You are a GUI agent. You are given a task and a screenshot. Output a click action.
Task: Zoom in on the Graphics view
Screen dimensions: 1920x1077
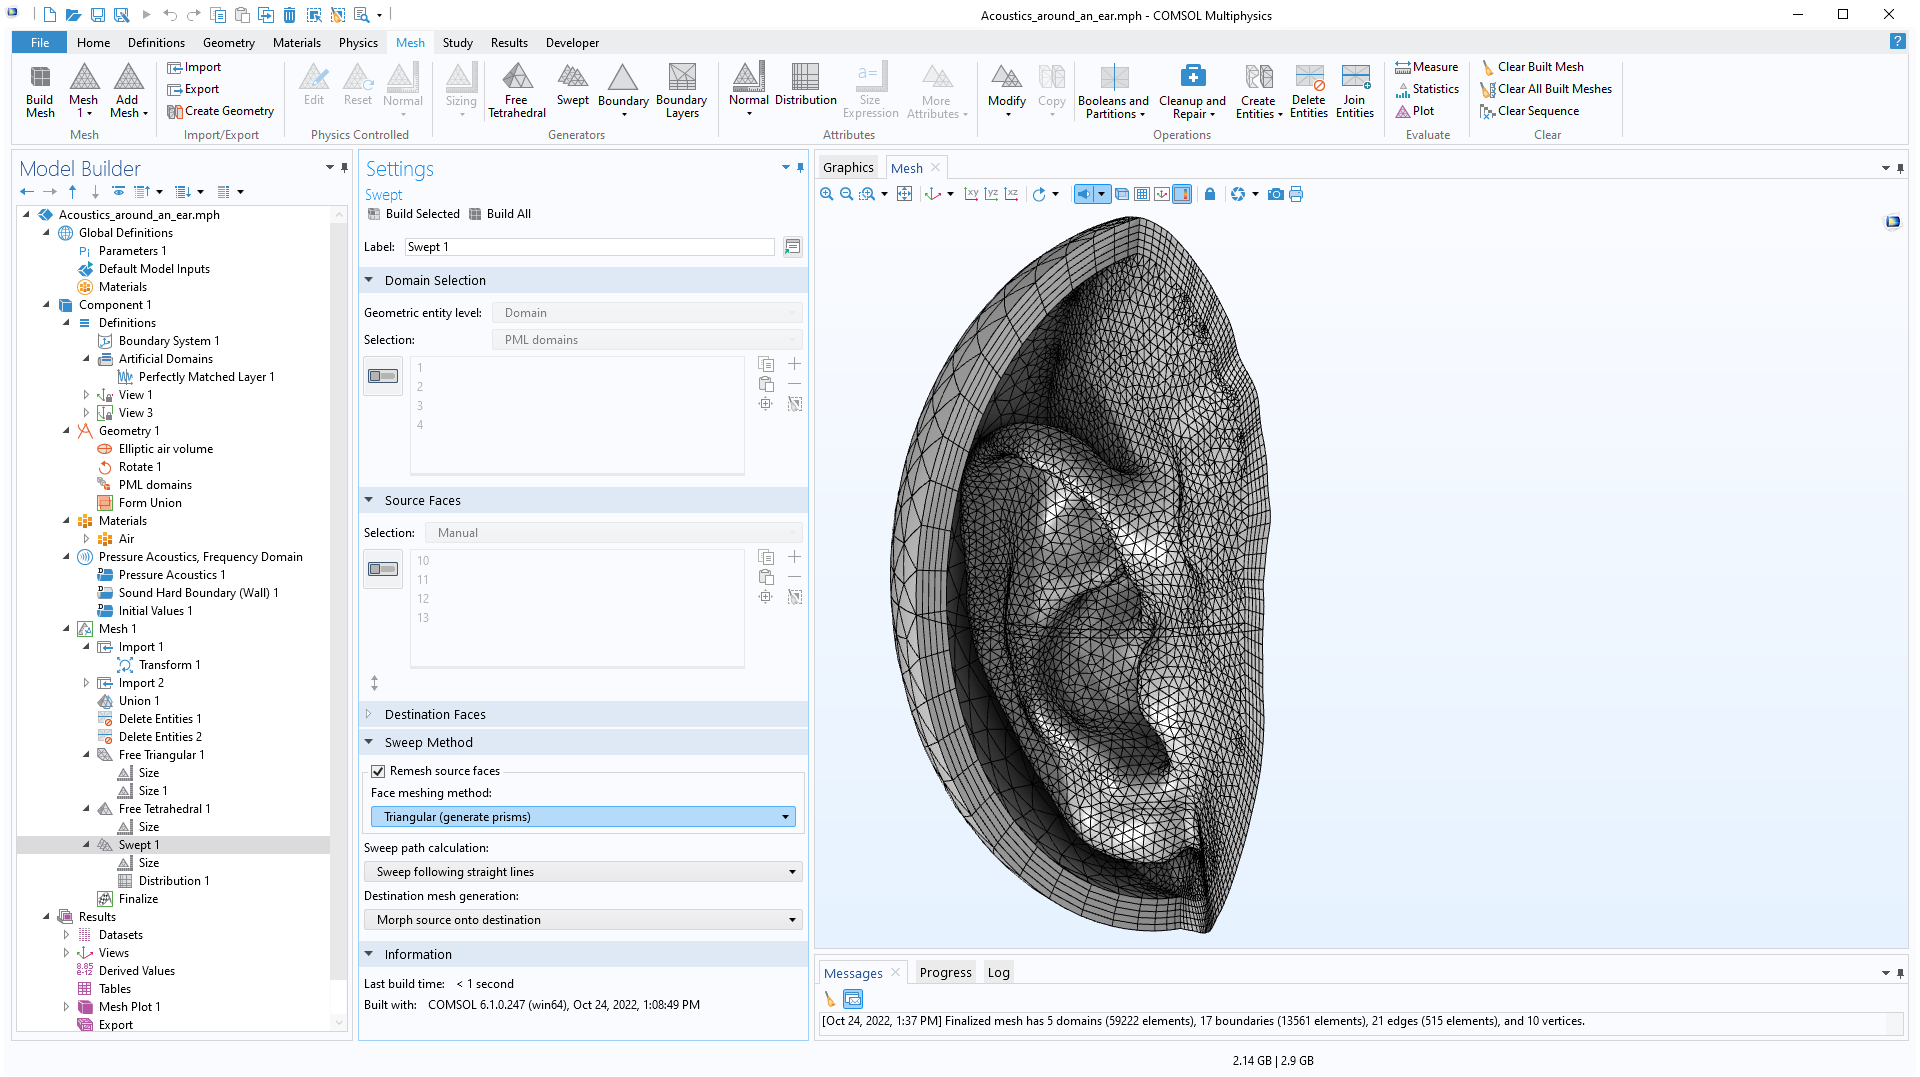pyautogui.click(x=826, y=194)
